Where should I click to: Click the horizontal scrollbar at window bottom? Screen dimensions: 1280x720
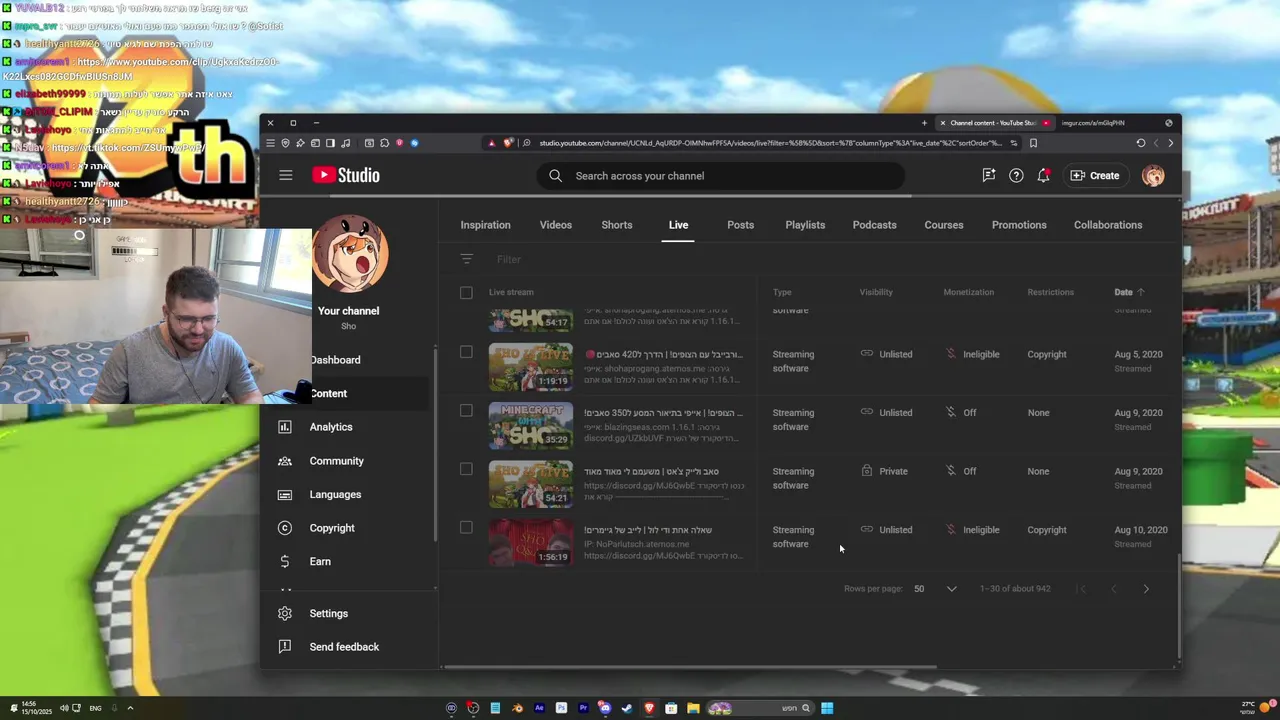point(691,667)
